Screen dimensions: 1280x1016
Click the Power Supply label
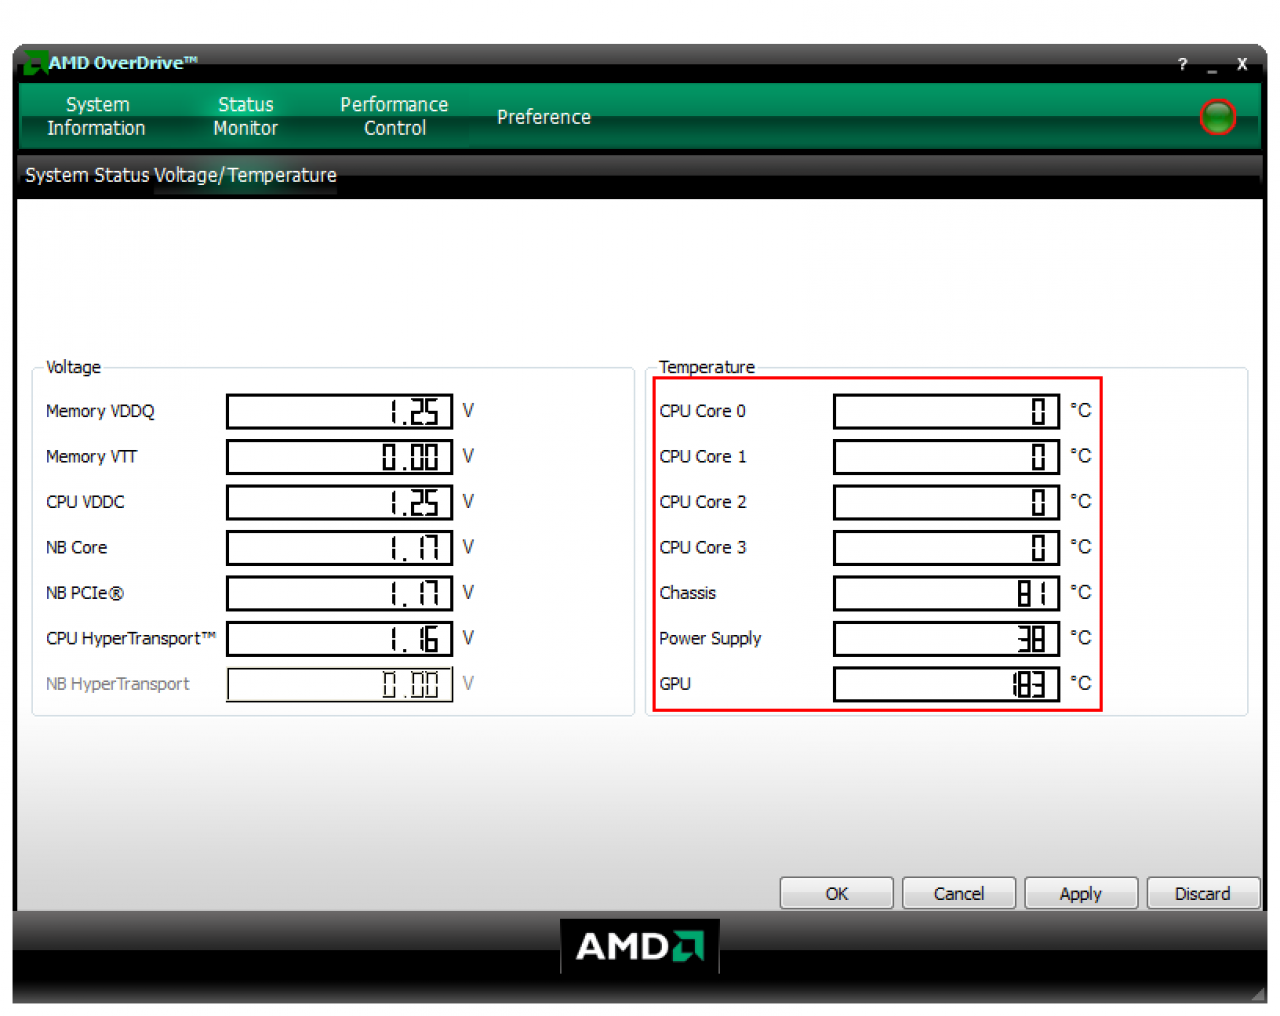[x=710, y=639]
